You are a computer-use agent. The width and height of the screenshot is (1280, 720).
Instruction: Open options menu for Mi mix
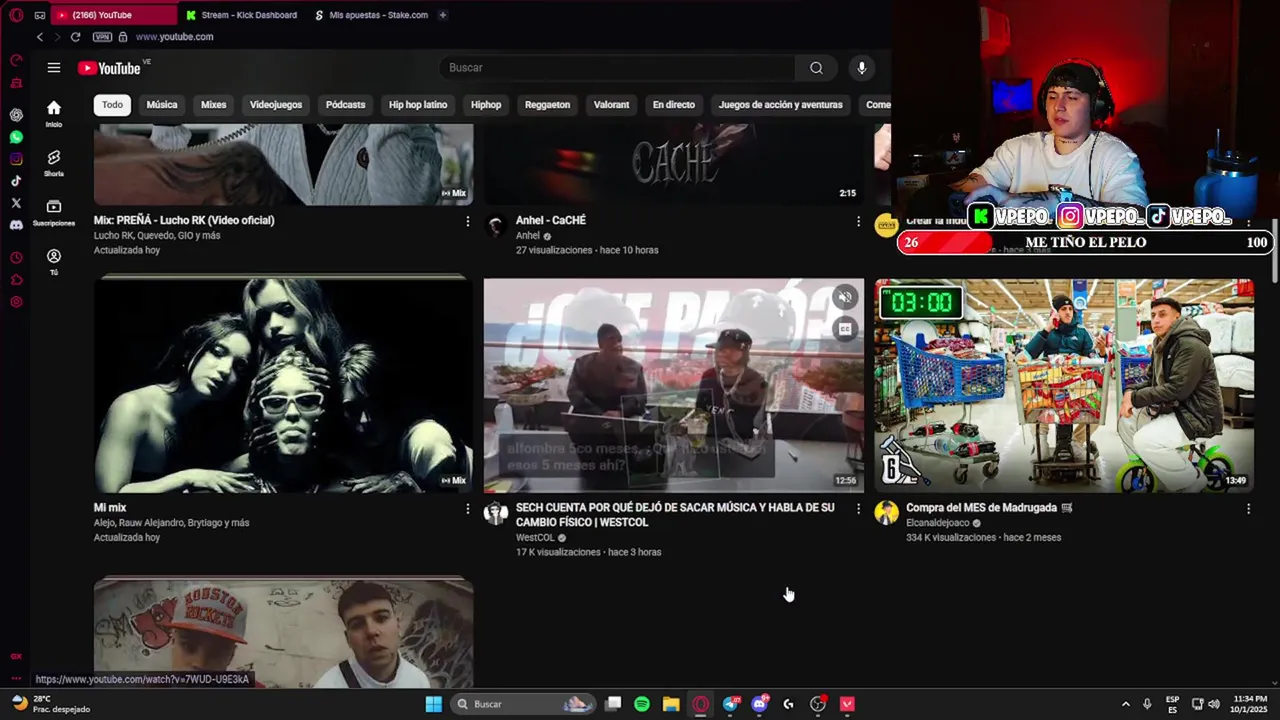[x=467, y=509]
